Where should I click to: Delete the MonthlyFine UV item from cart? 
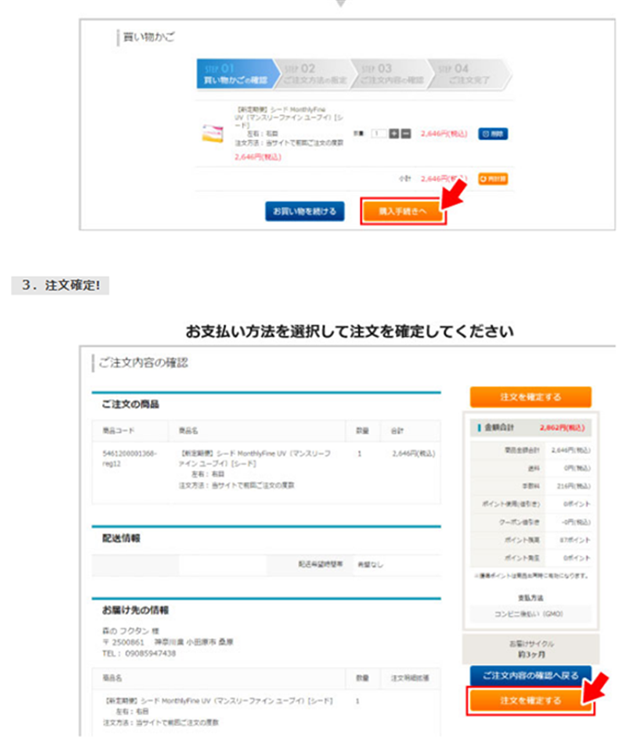coord(492,132)
